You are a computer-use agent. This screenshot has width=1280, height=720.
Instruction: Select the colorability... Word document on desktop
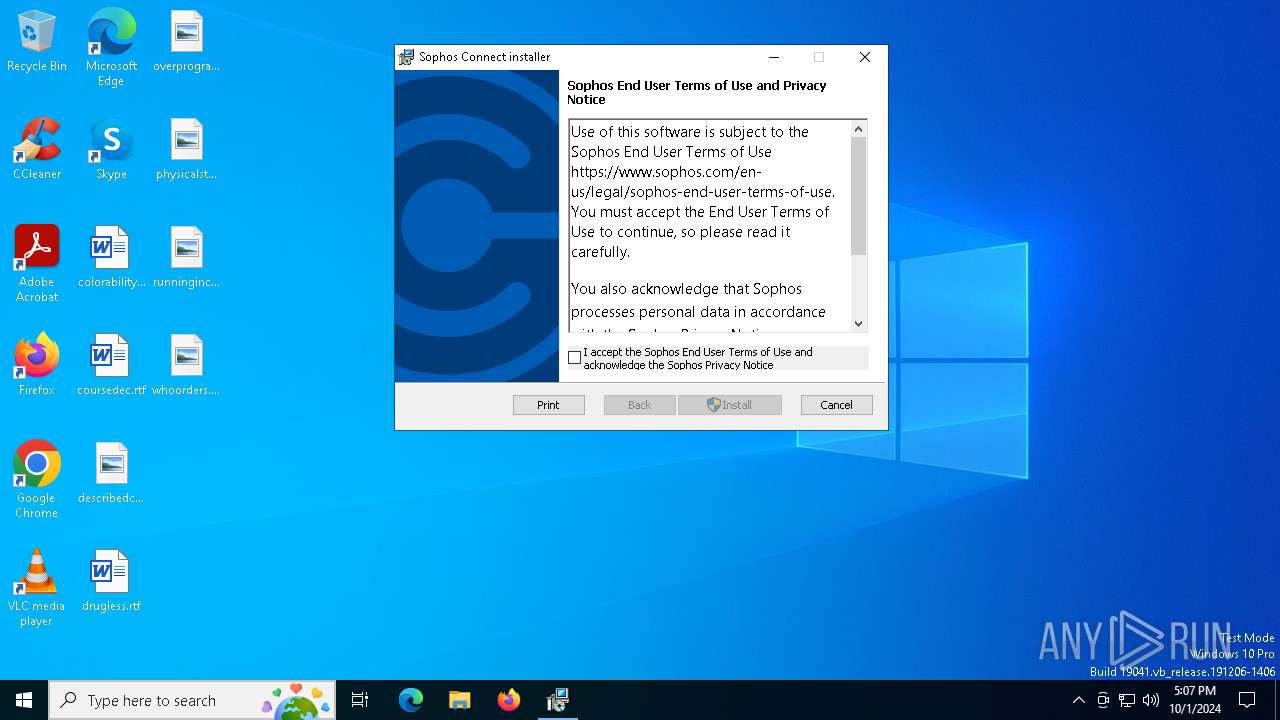coord(111,257)
